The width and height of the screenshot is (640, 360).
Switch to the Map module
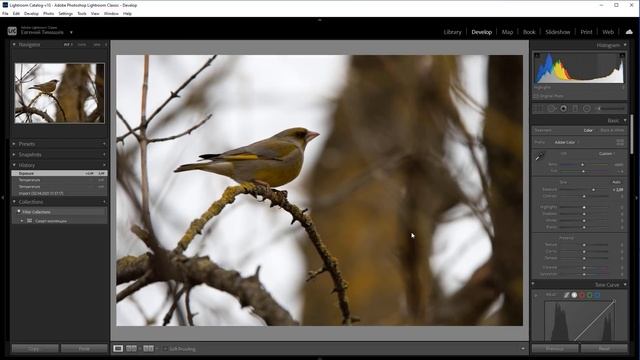click(x=507, y=32)
